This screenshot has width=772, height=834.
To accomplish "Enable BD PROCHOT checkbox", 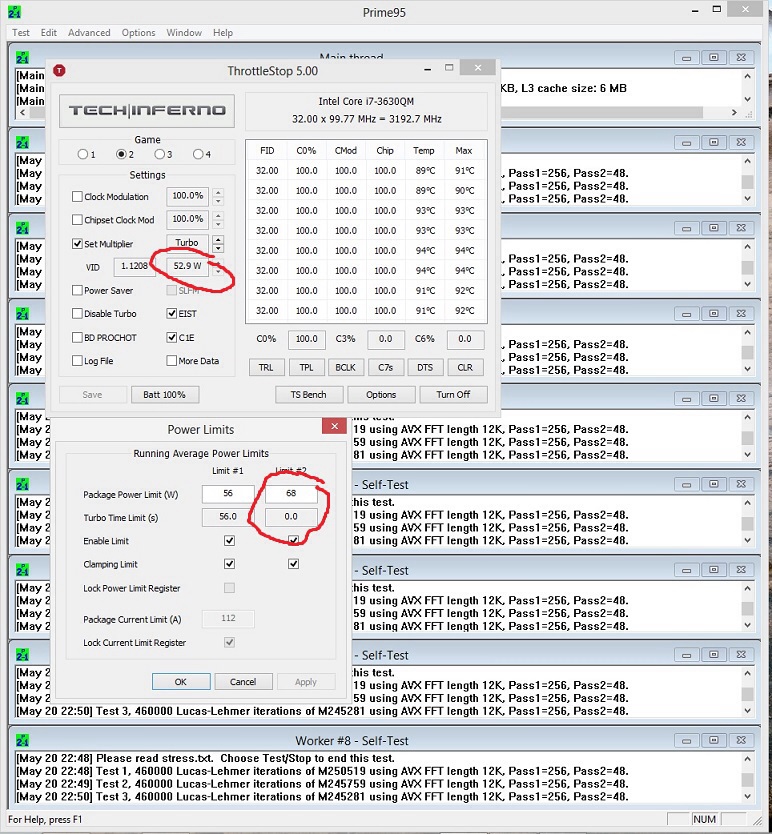I will point(77,337).
